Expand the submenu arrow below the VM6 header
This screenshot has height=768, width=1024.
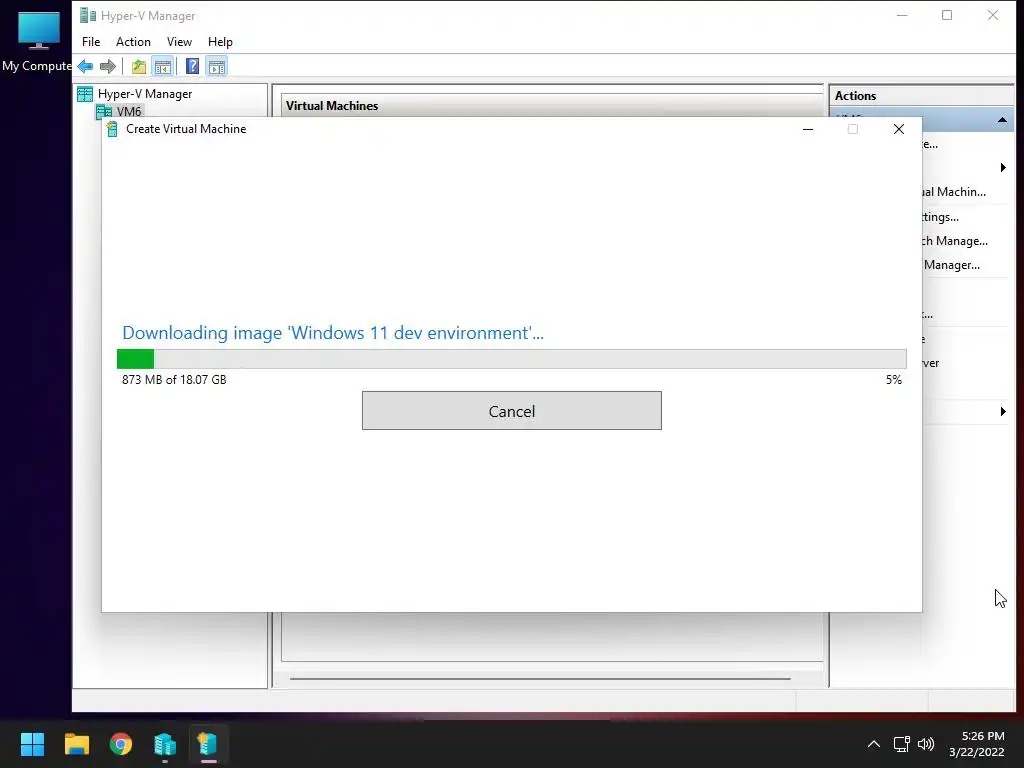pyautogui.click(x=1003, y=168)
